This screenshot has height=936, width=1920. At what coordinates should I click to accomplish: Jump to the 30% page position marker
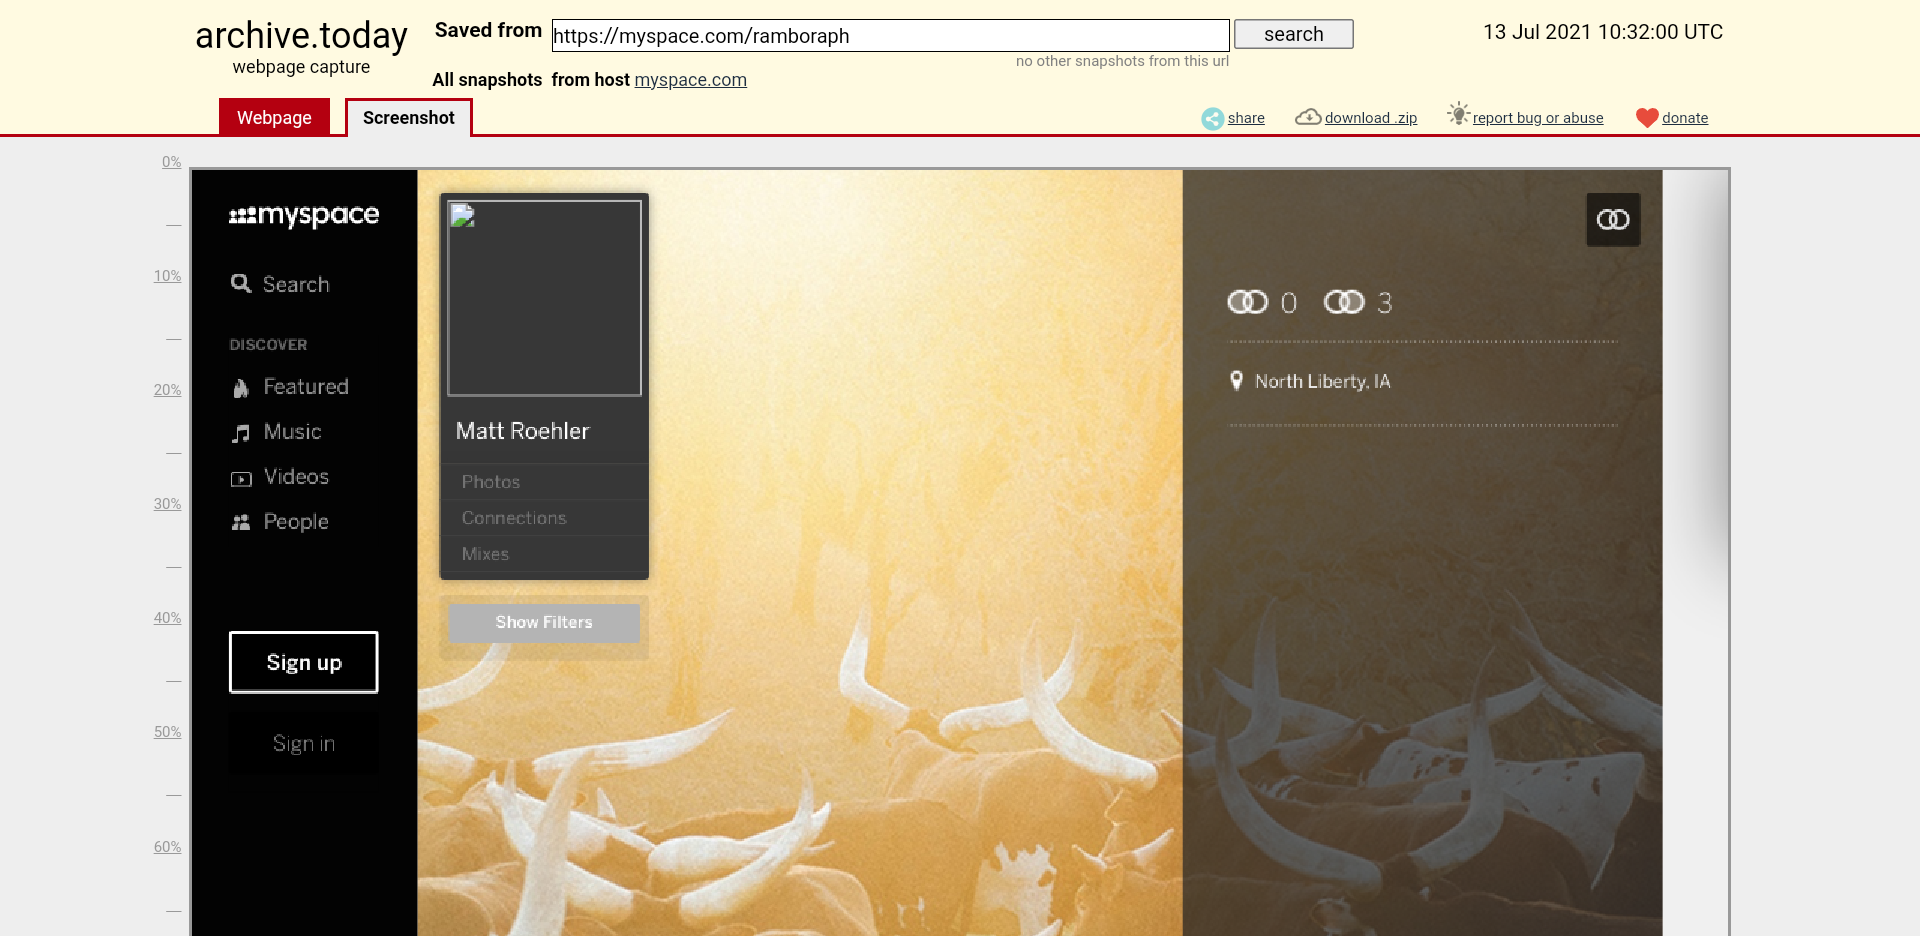point(167,504)
